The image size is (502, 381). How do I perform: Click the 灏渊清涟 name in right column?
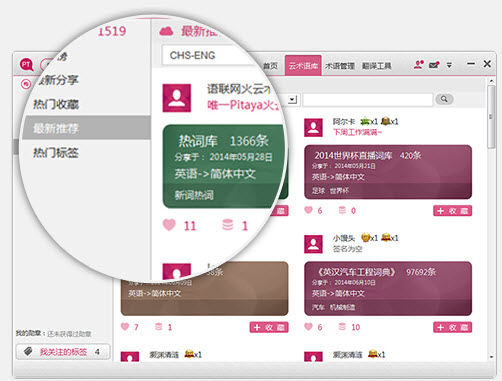347,355
